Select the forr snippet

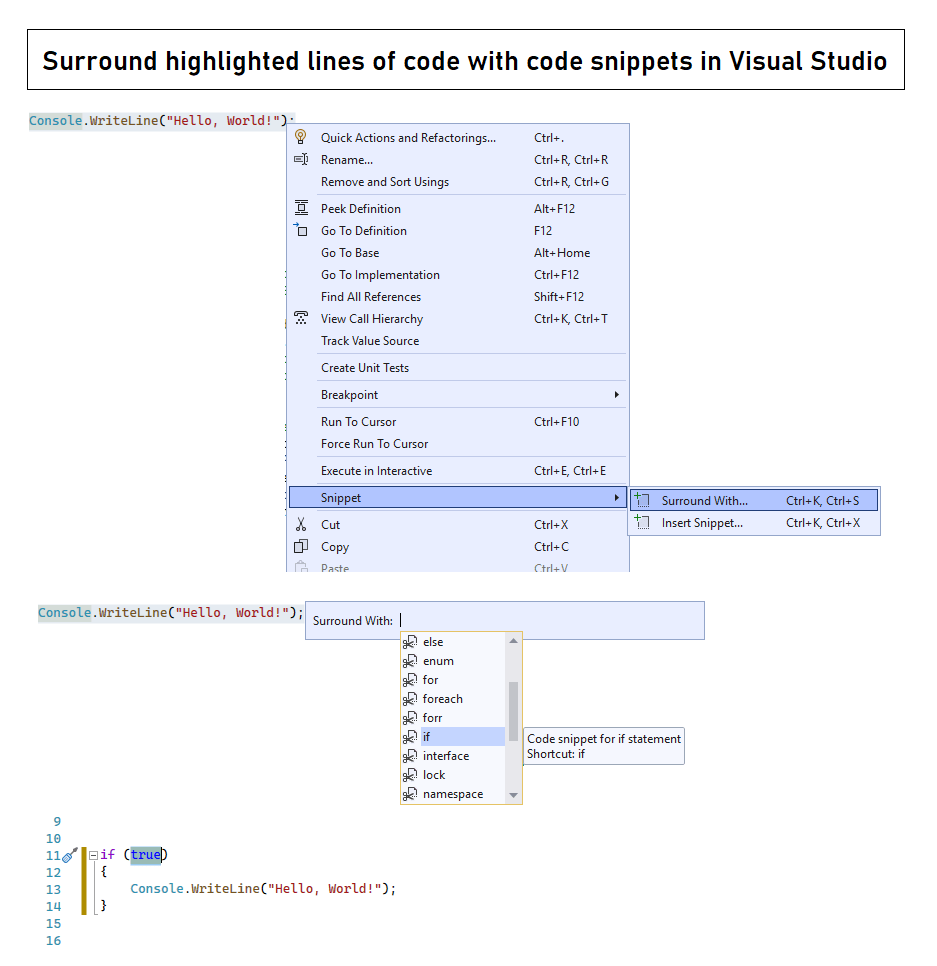click(x=453, y=718)
